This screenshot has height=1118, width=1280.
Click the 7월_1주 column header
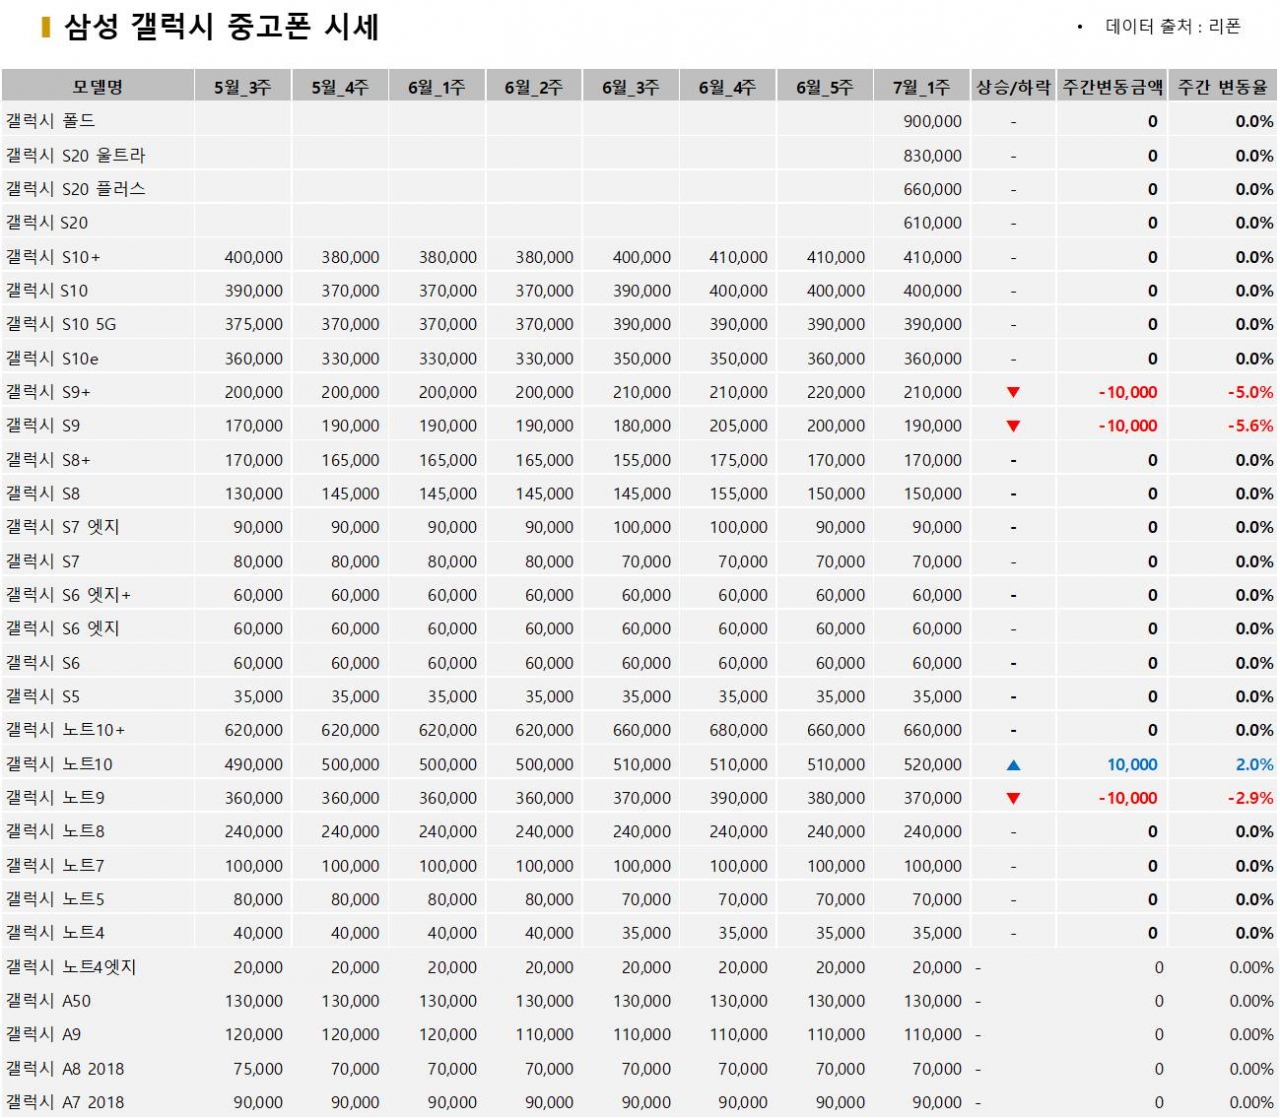pos(922,87)
